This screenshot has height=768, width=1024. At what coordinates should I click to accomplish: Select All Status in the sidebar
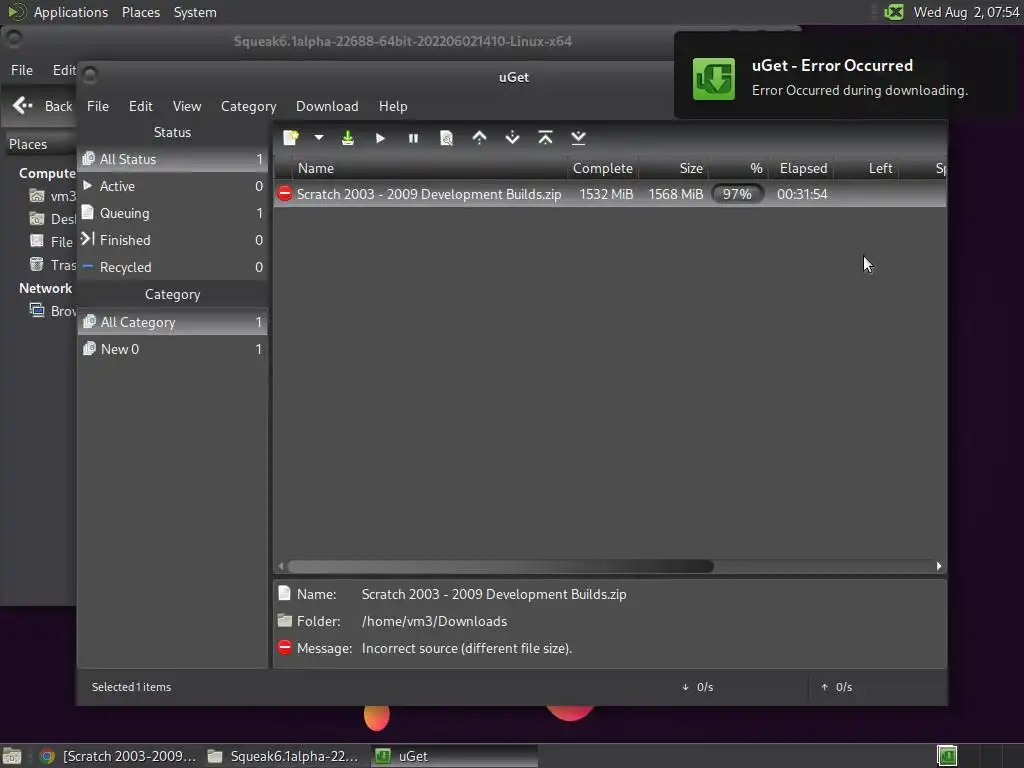coord(173,159)
